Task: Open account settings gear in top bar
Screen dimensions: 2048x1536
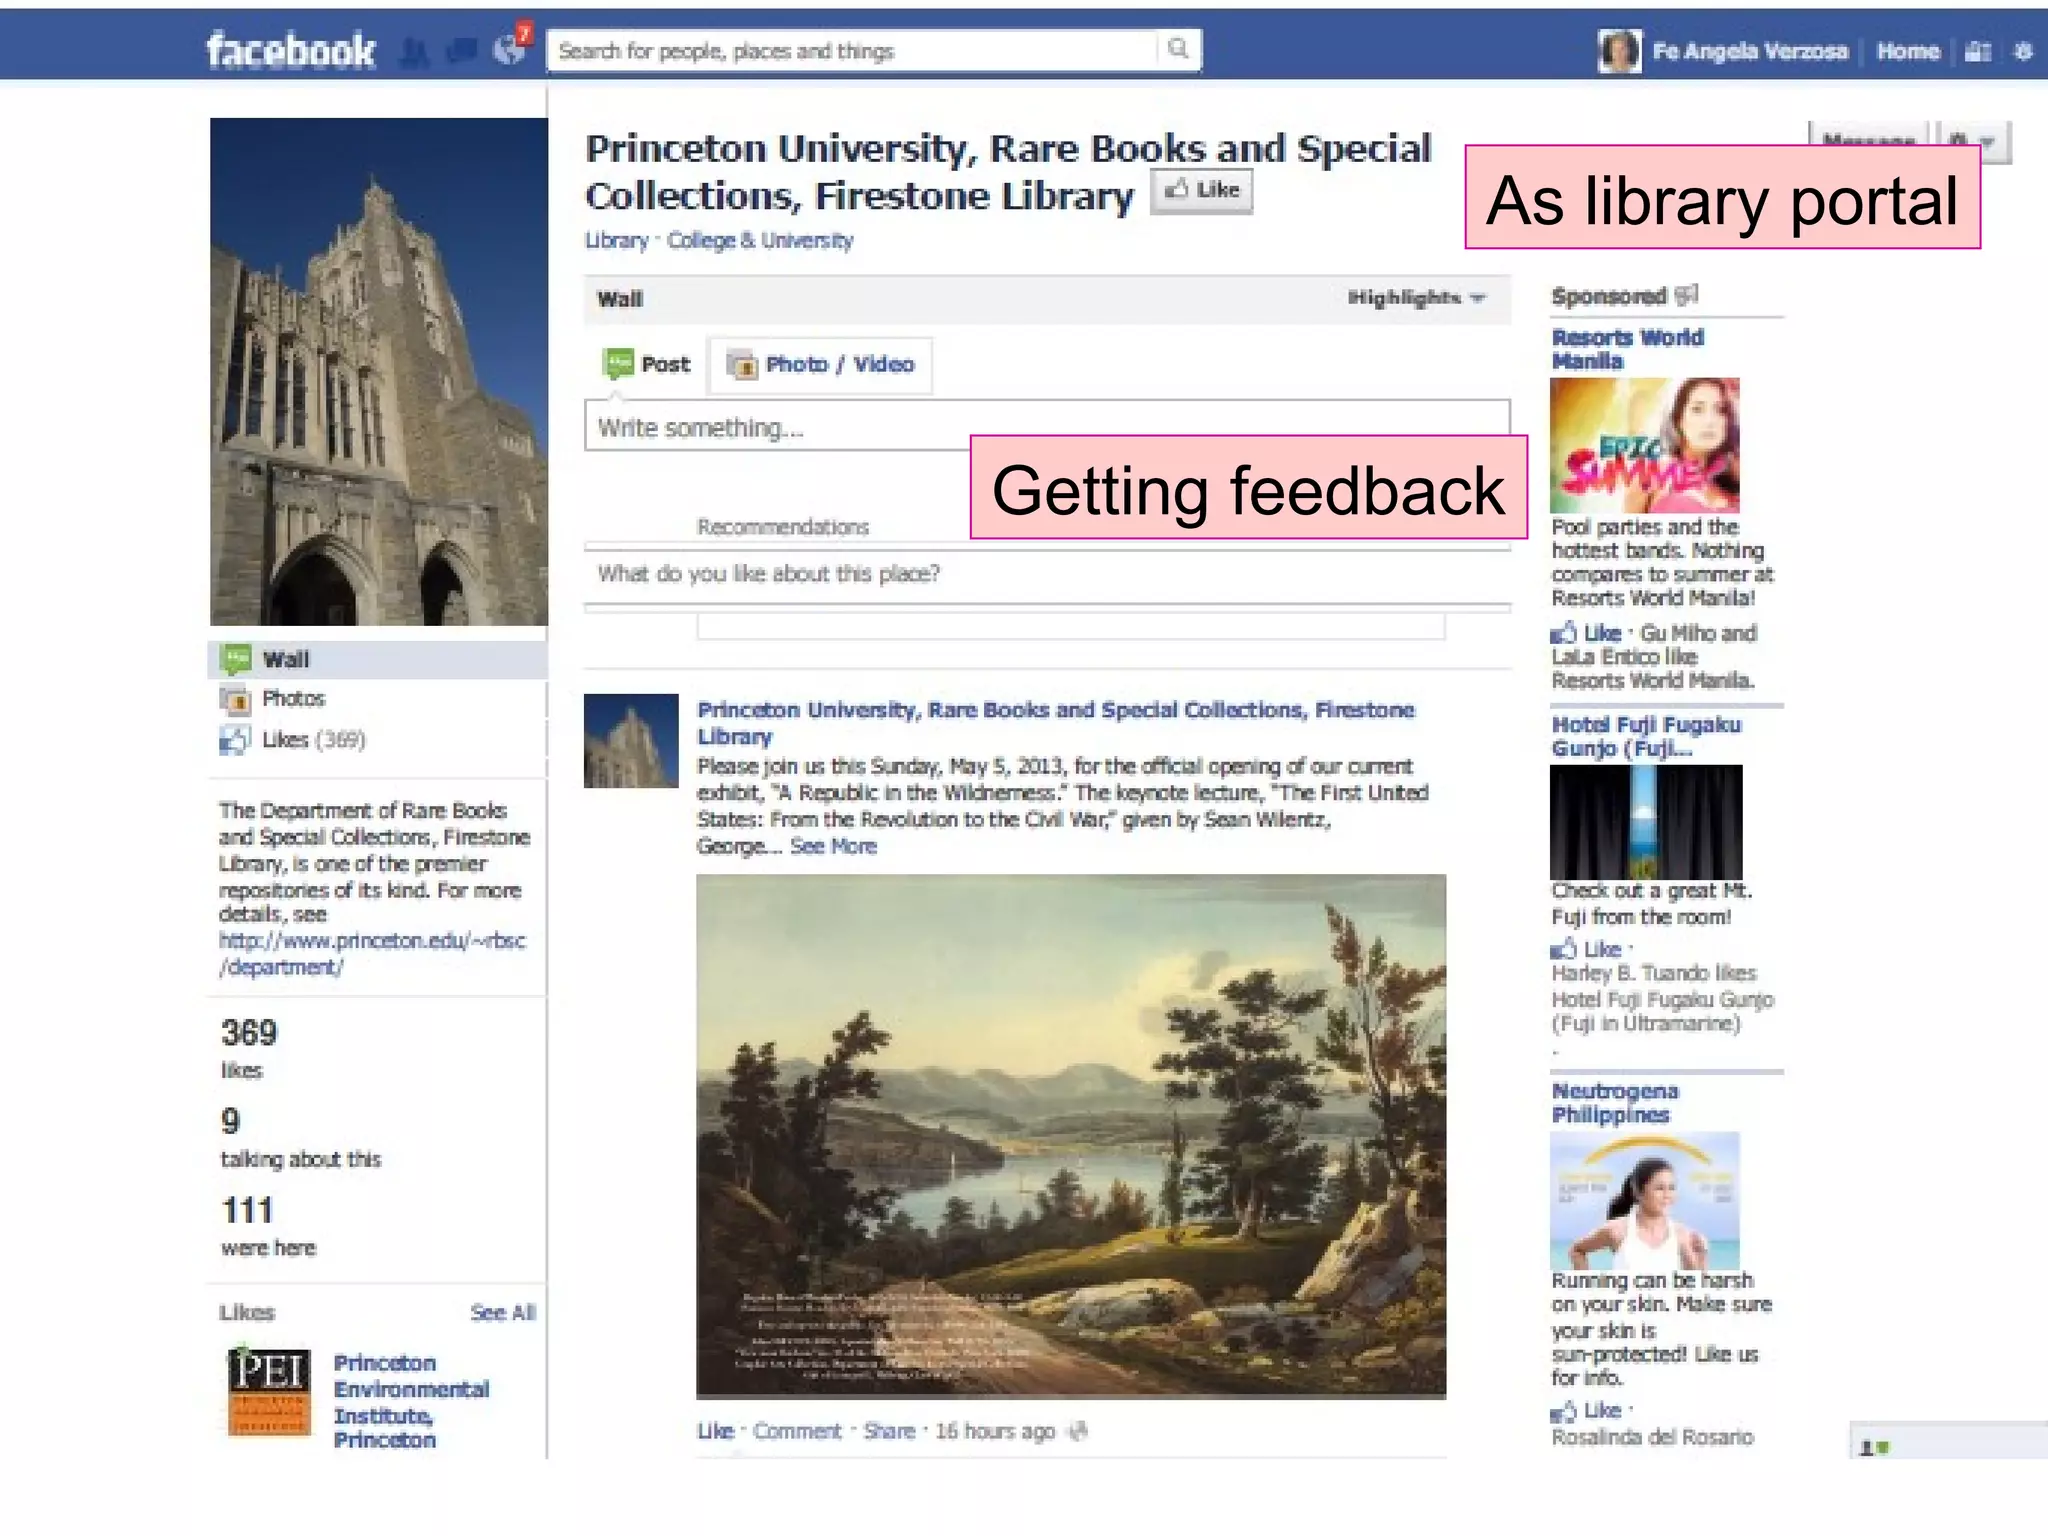Action: pos(2023,52)
